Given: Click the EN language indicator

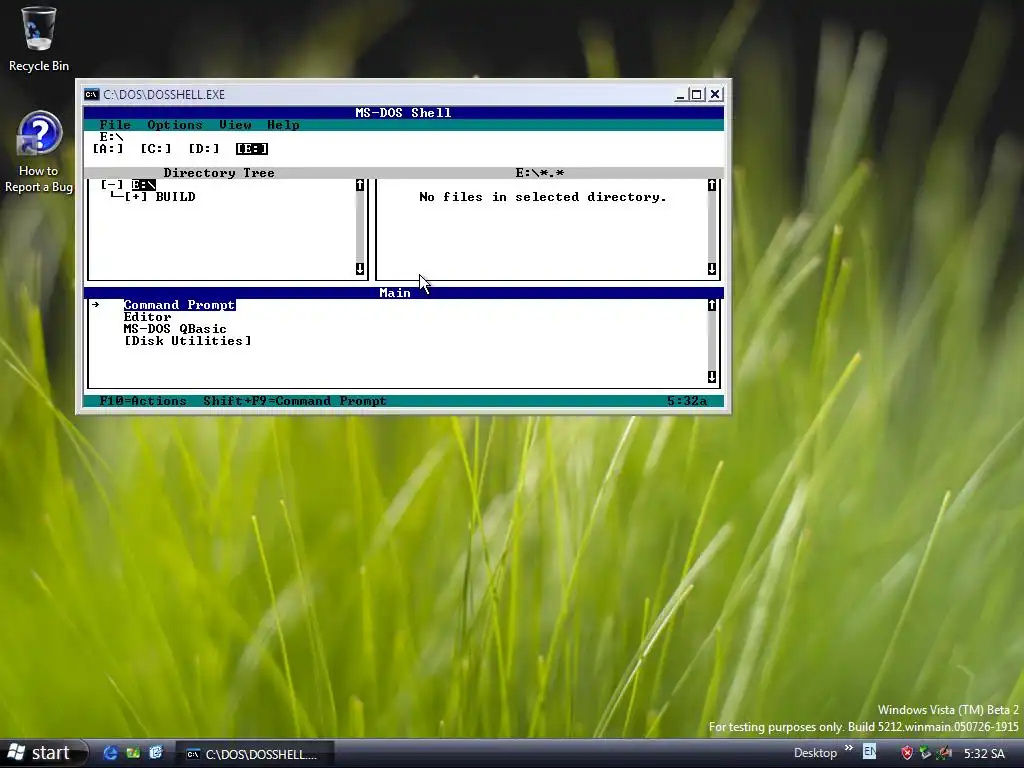Looking at the screenshot, I should tap(870, 752).
